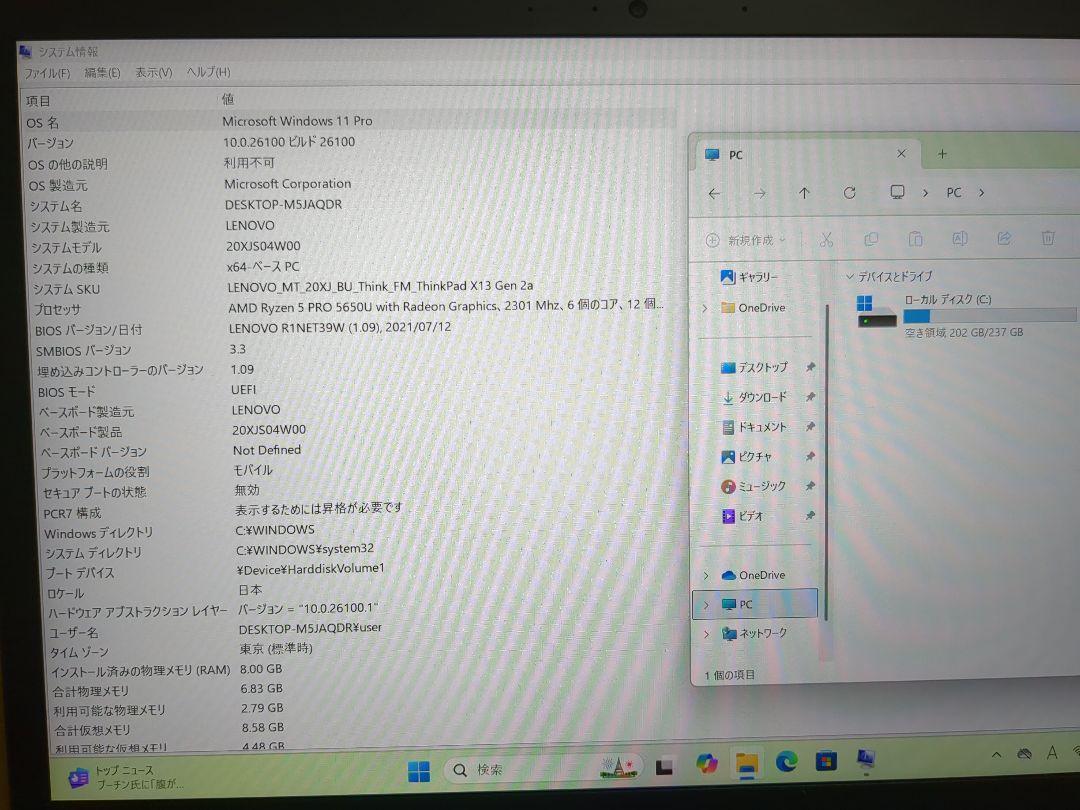This screenshot has height=810, width=1080.
Task: Open ミュージック in the sidebar
Action: click(753, 486)
